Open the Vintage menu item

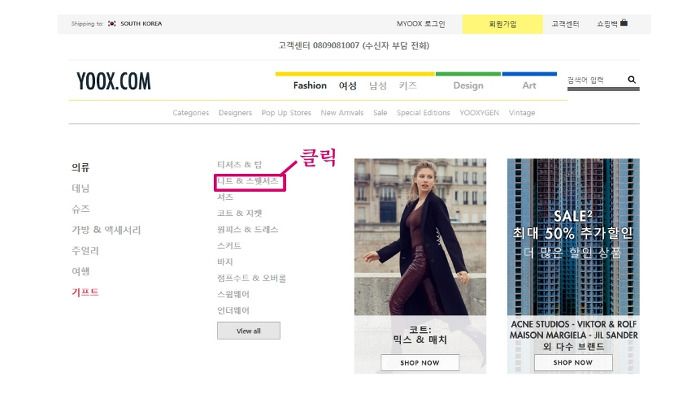tap(521, 113)
